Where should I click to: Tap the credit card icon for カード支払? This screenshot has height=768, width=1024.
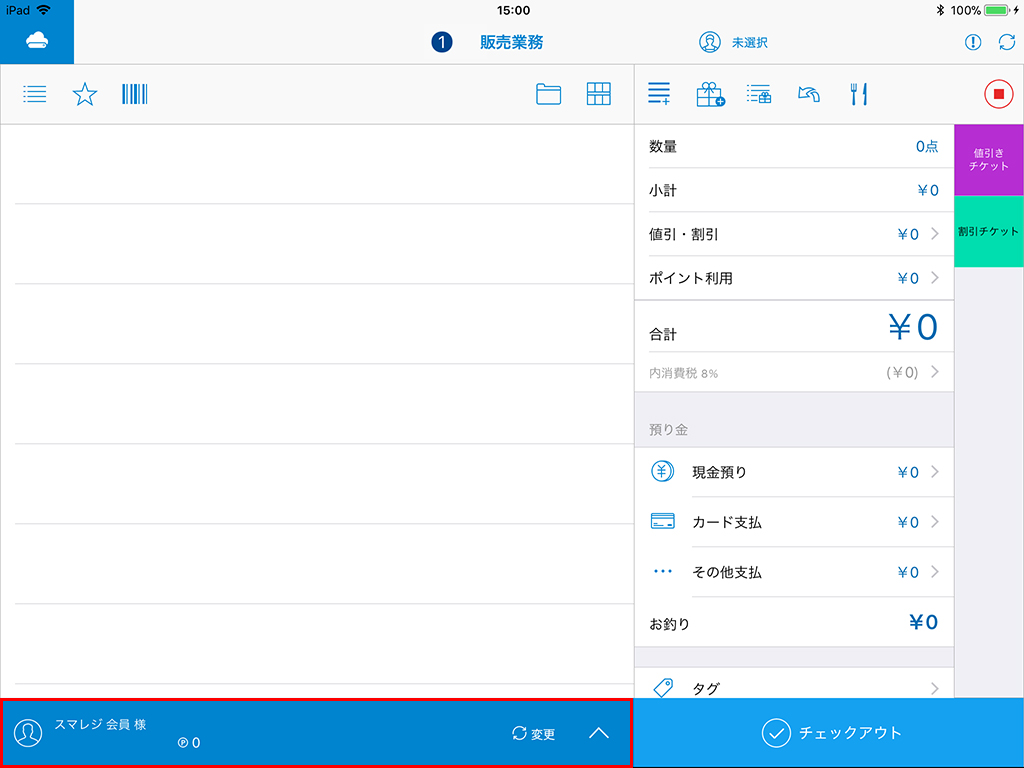[663, 521]
